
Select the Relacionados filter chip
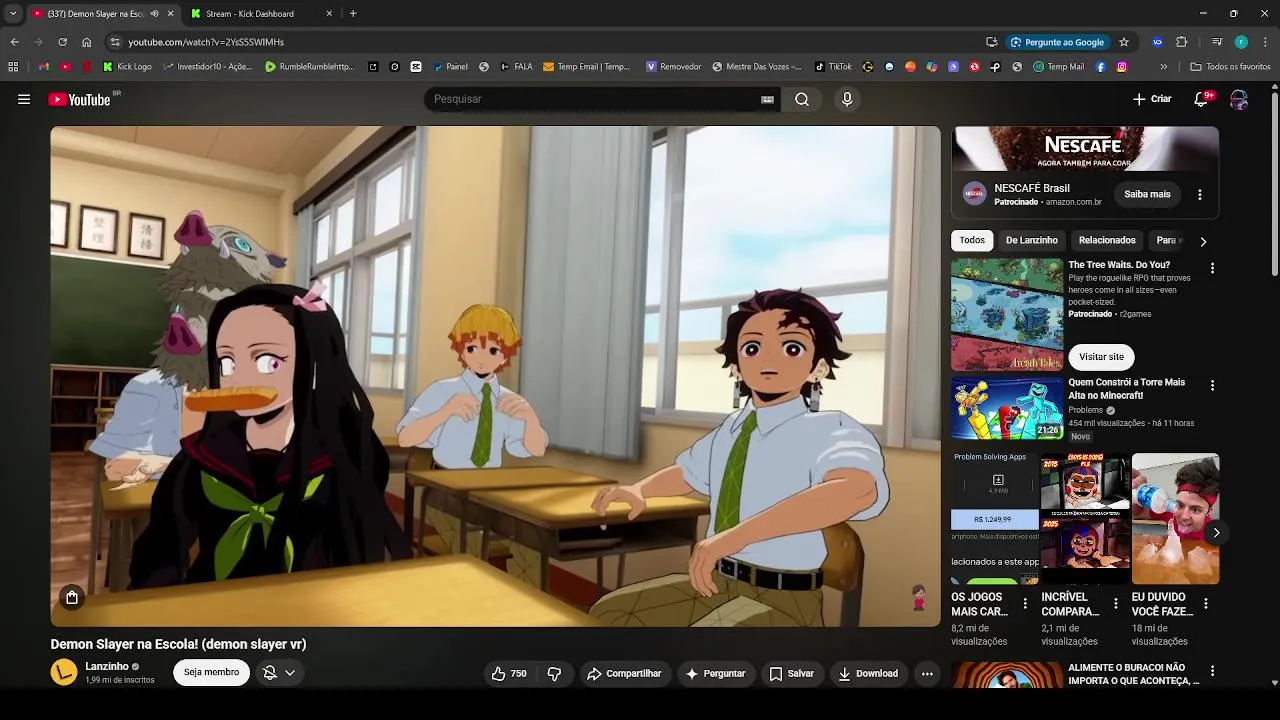pos(1107,240)
